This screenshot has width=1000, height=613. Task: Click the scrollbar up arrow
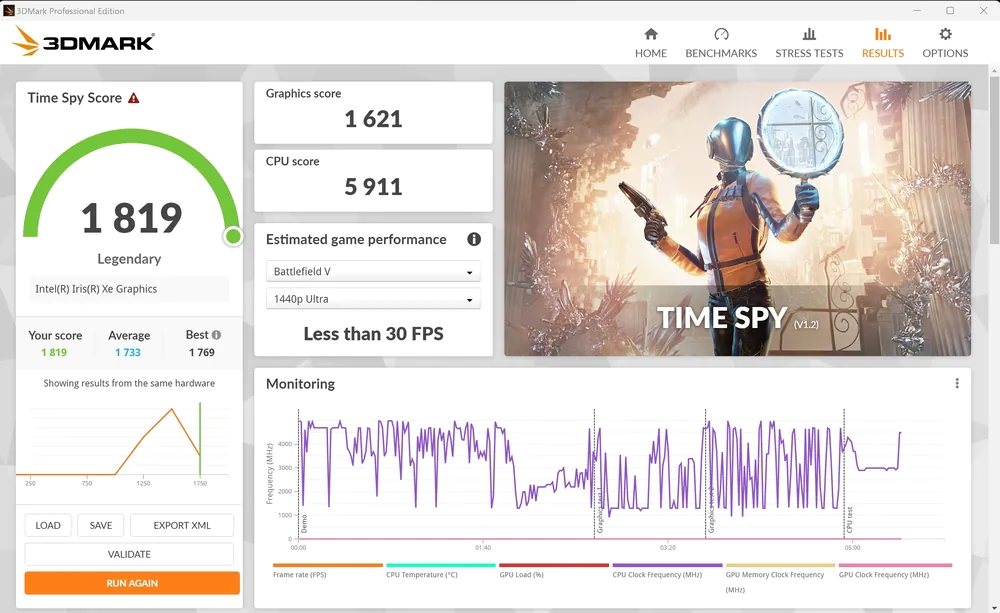[994, 70]
